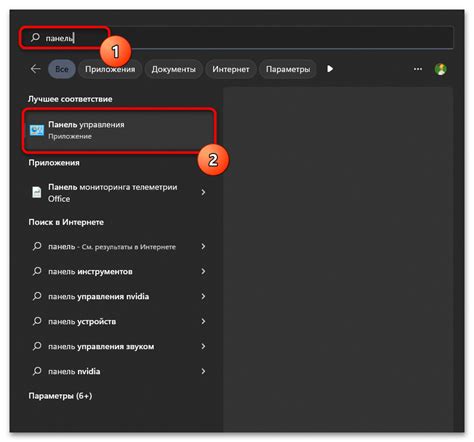
Task: Click search icon beside панель инструментов
Action: point(37,271)
